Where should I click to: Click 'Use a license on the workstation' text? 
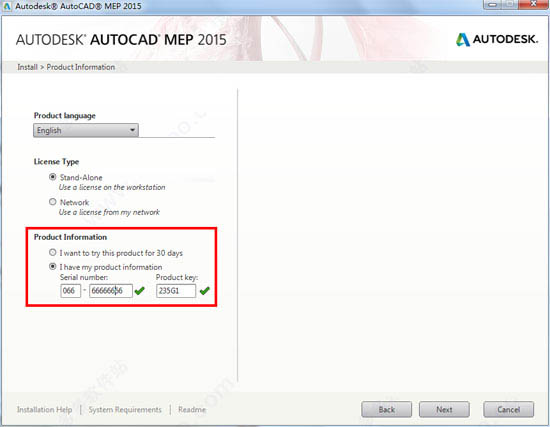112,187
